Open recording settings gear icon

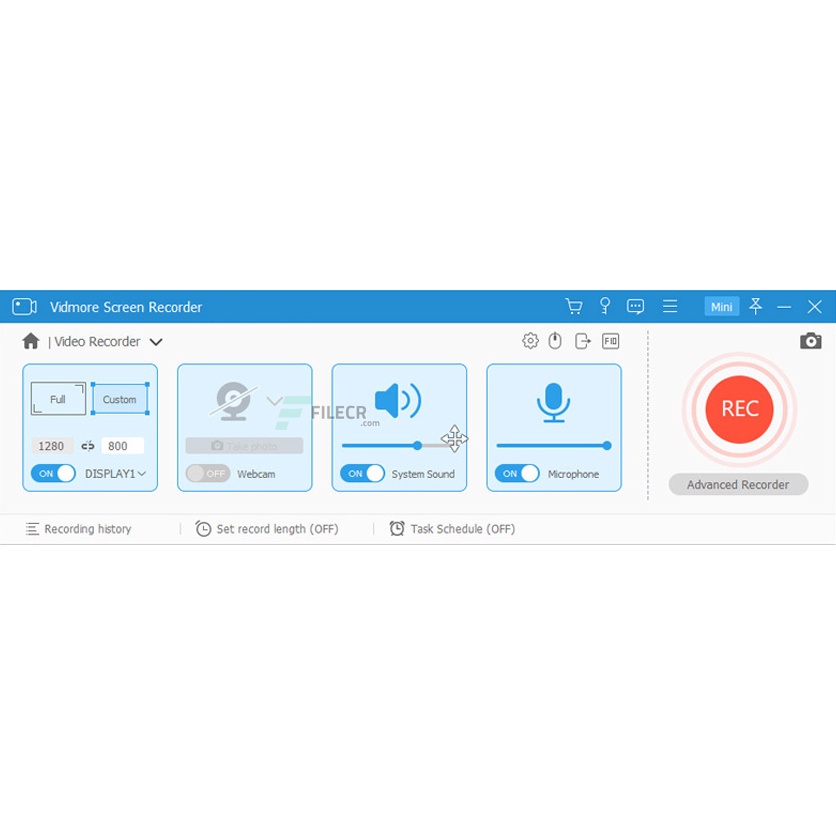[530, 341]
